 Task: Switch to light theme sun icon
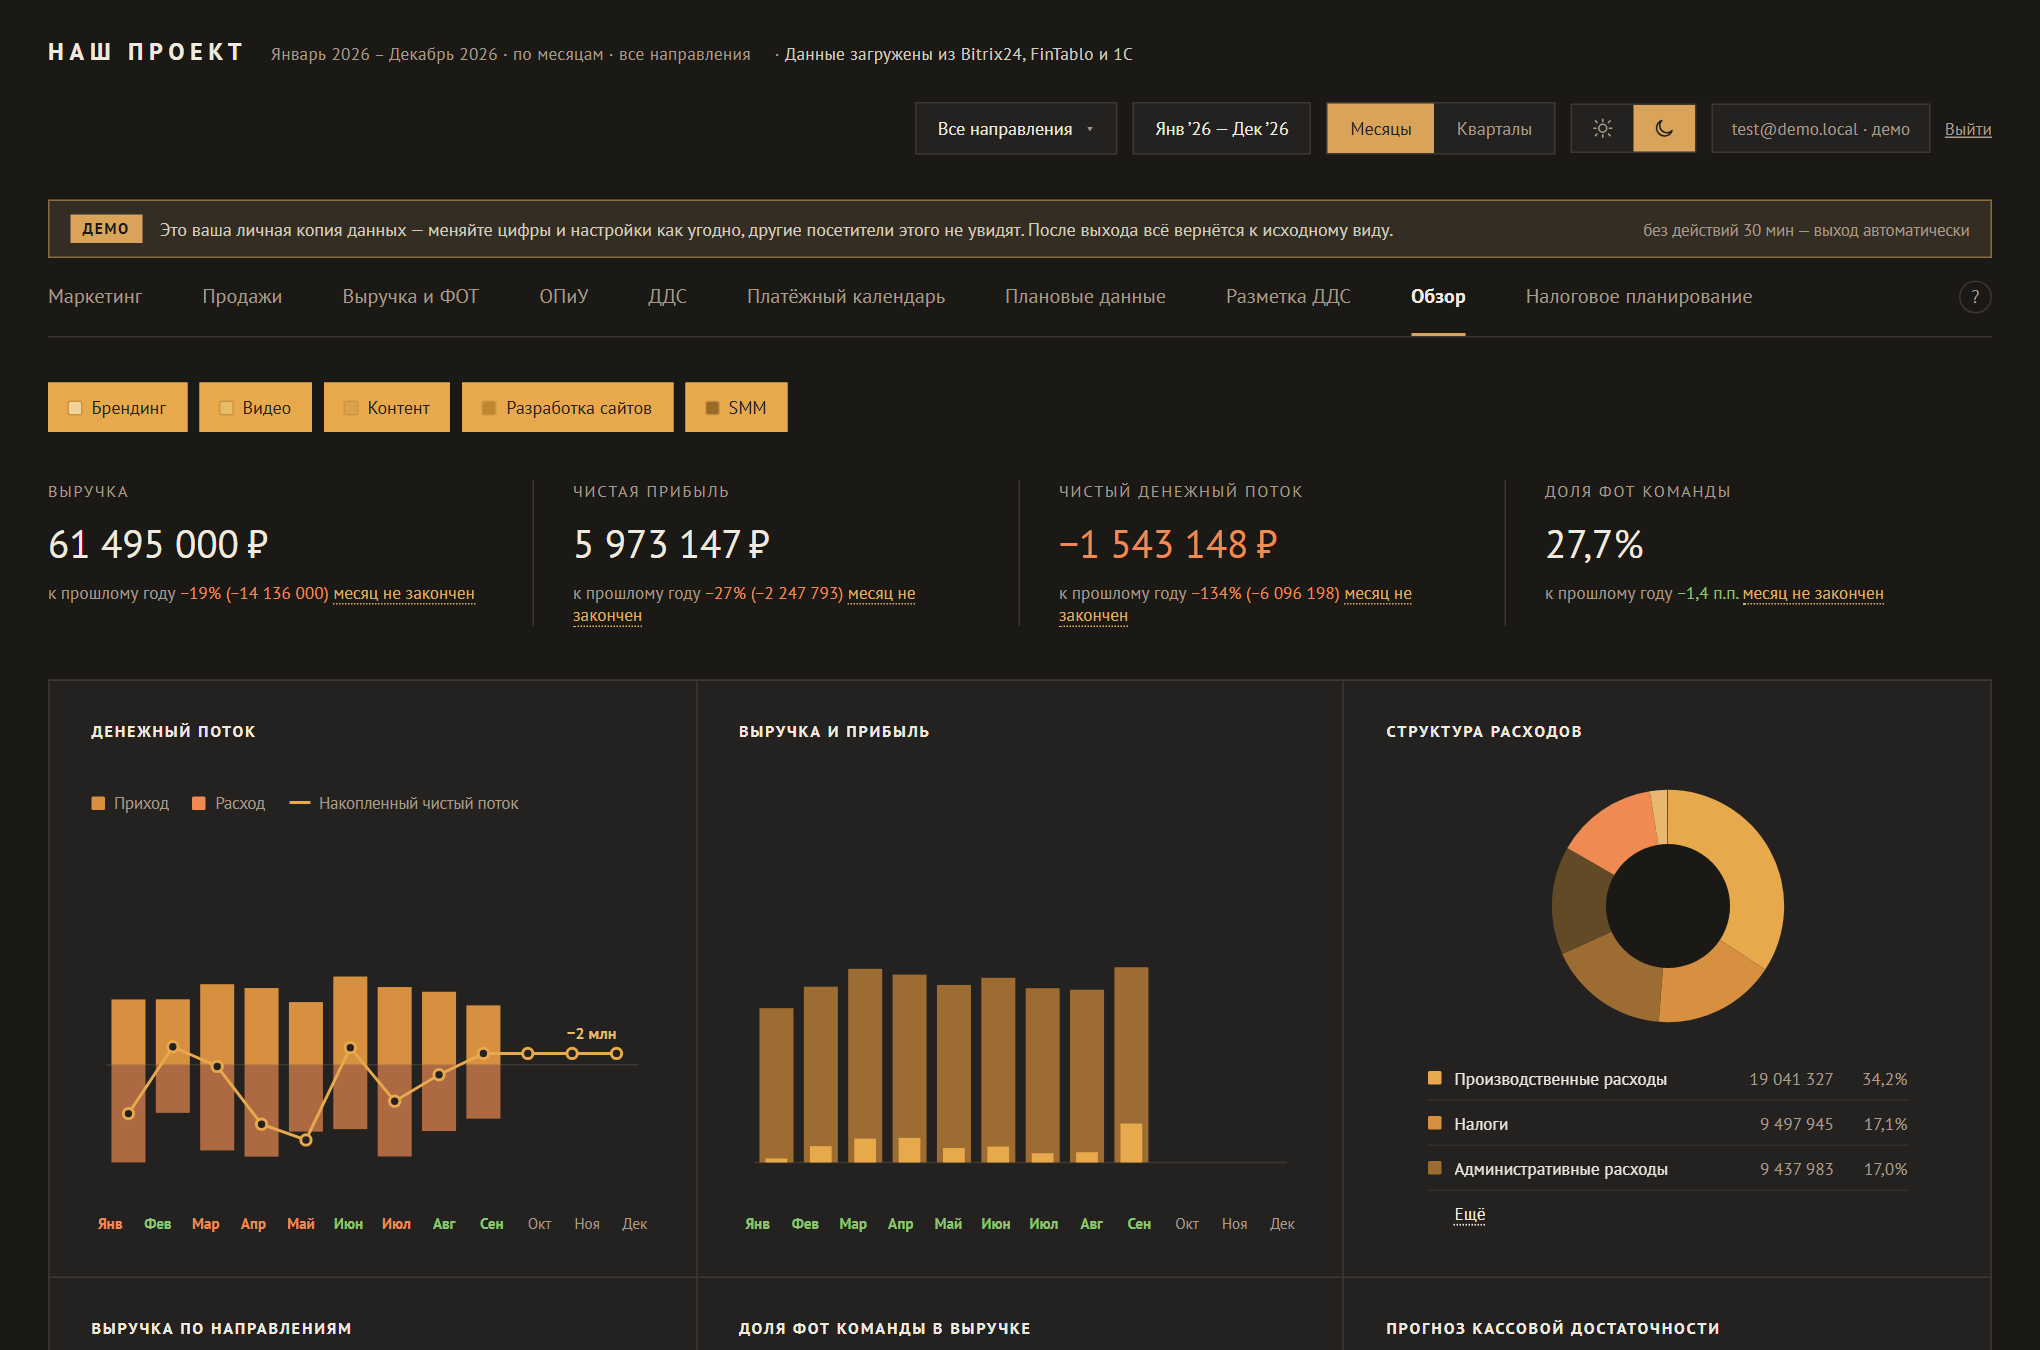pyautogui.click(x=1602, y=128)
